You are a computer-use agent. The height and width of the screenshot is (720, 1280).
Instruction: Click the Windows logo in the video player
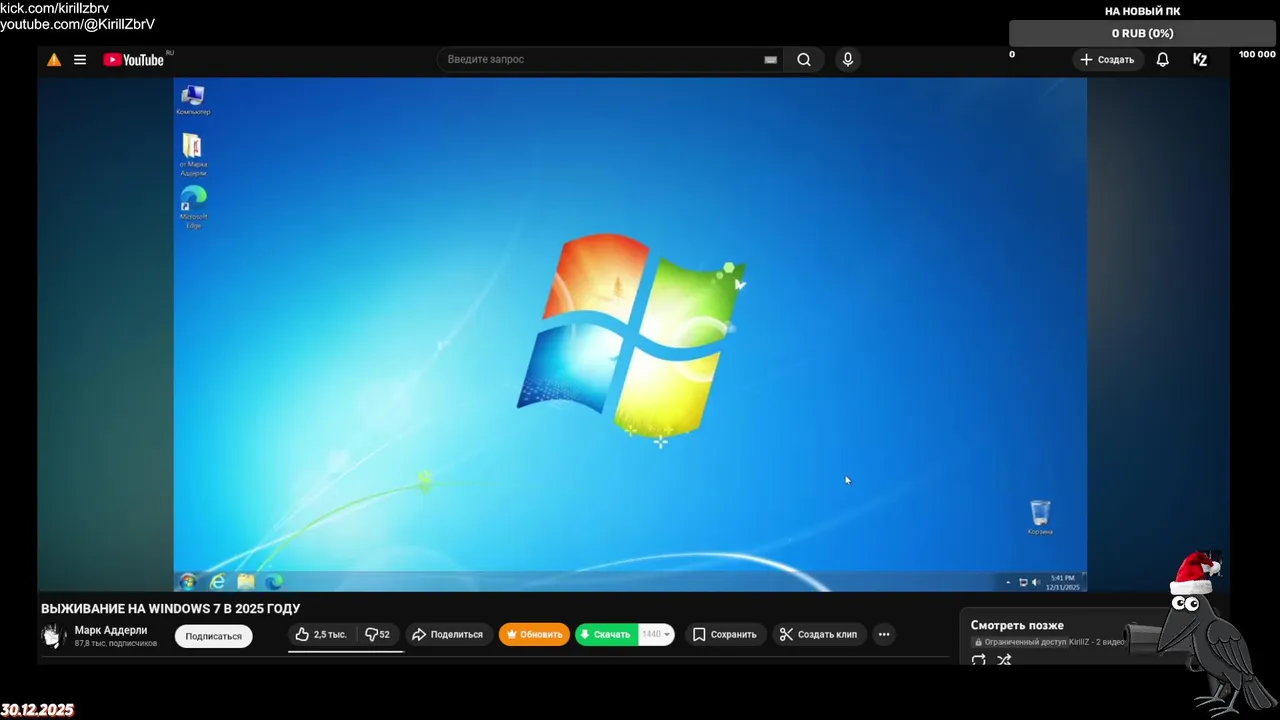[631, 335]
